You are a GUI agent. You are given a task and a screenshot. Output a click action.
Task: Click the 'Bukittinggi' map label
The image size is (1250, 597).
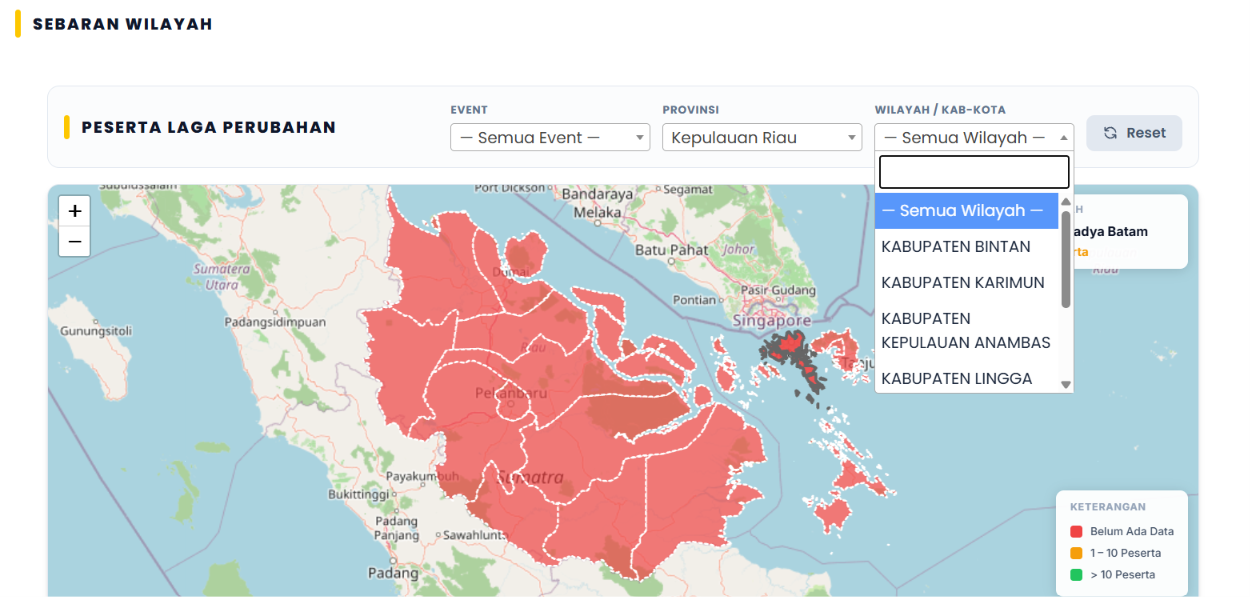tap(360, 495)
